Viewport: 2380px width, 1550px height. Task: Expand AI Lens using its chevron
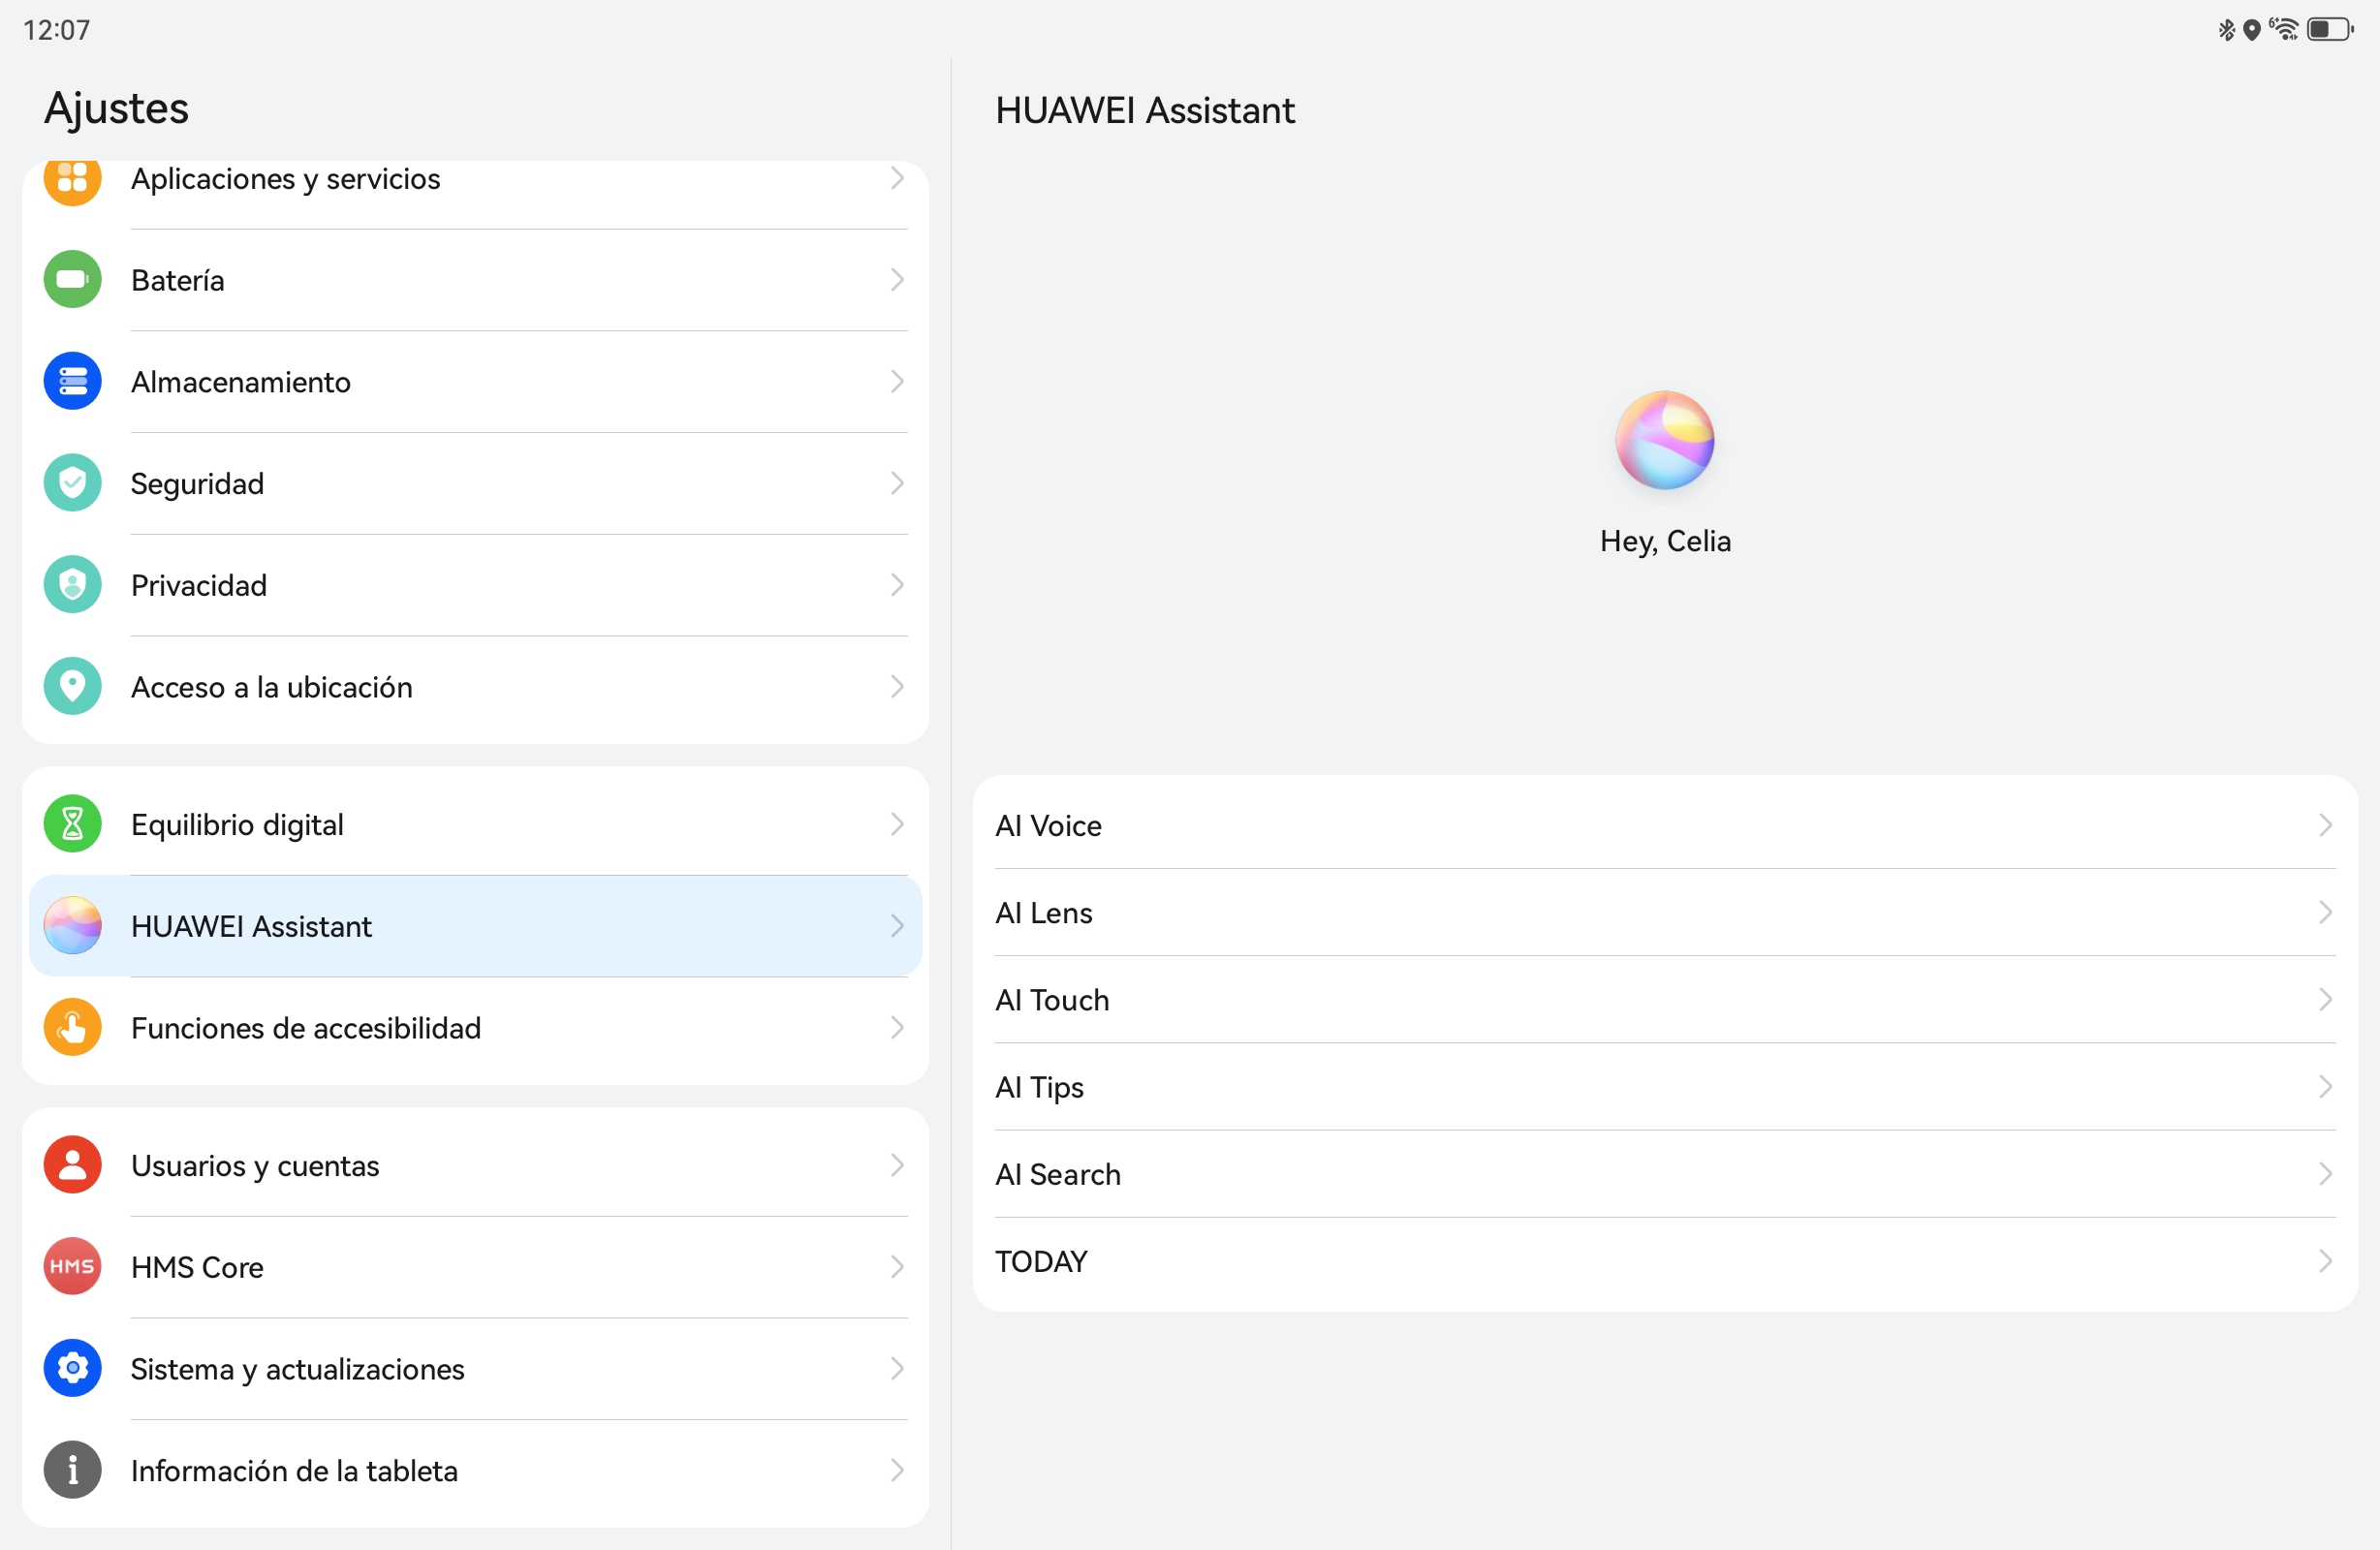[x=2325, y=912]
